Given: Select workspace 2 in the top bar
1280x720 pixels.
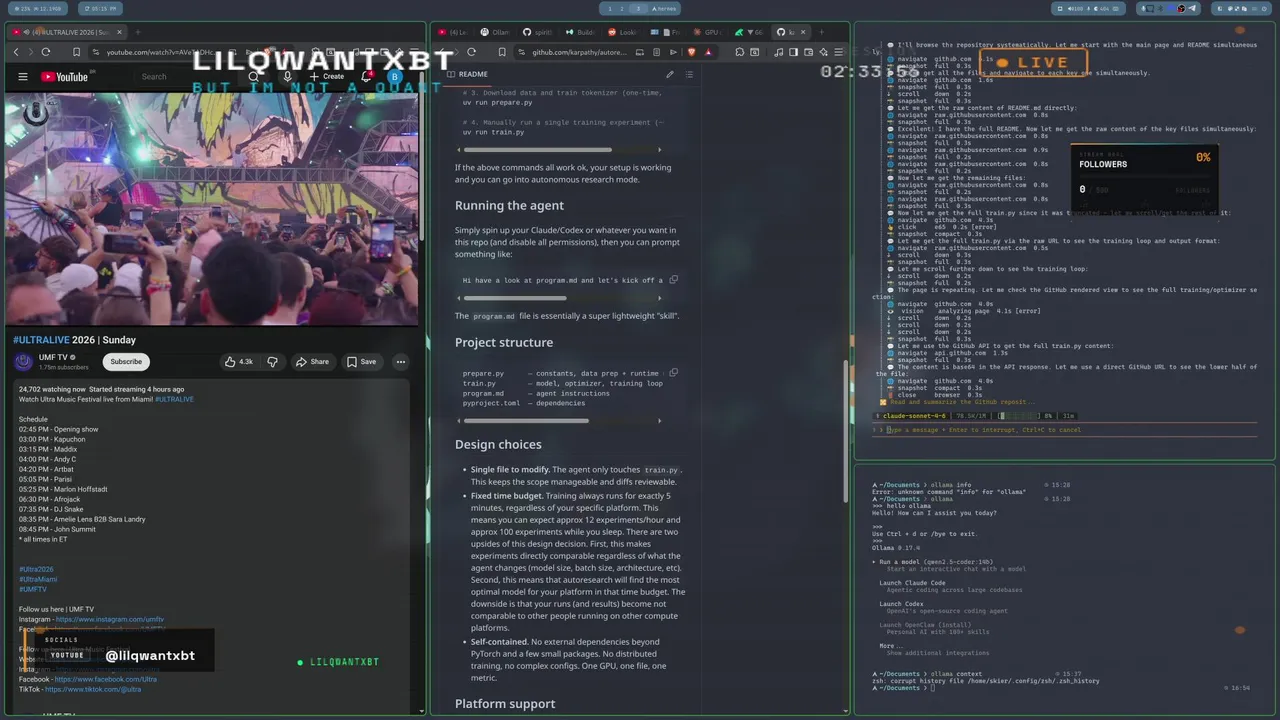Looking at the screenshot, I should tap(624, 9).
